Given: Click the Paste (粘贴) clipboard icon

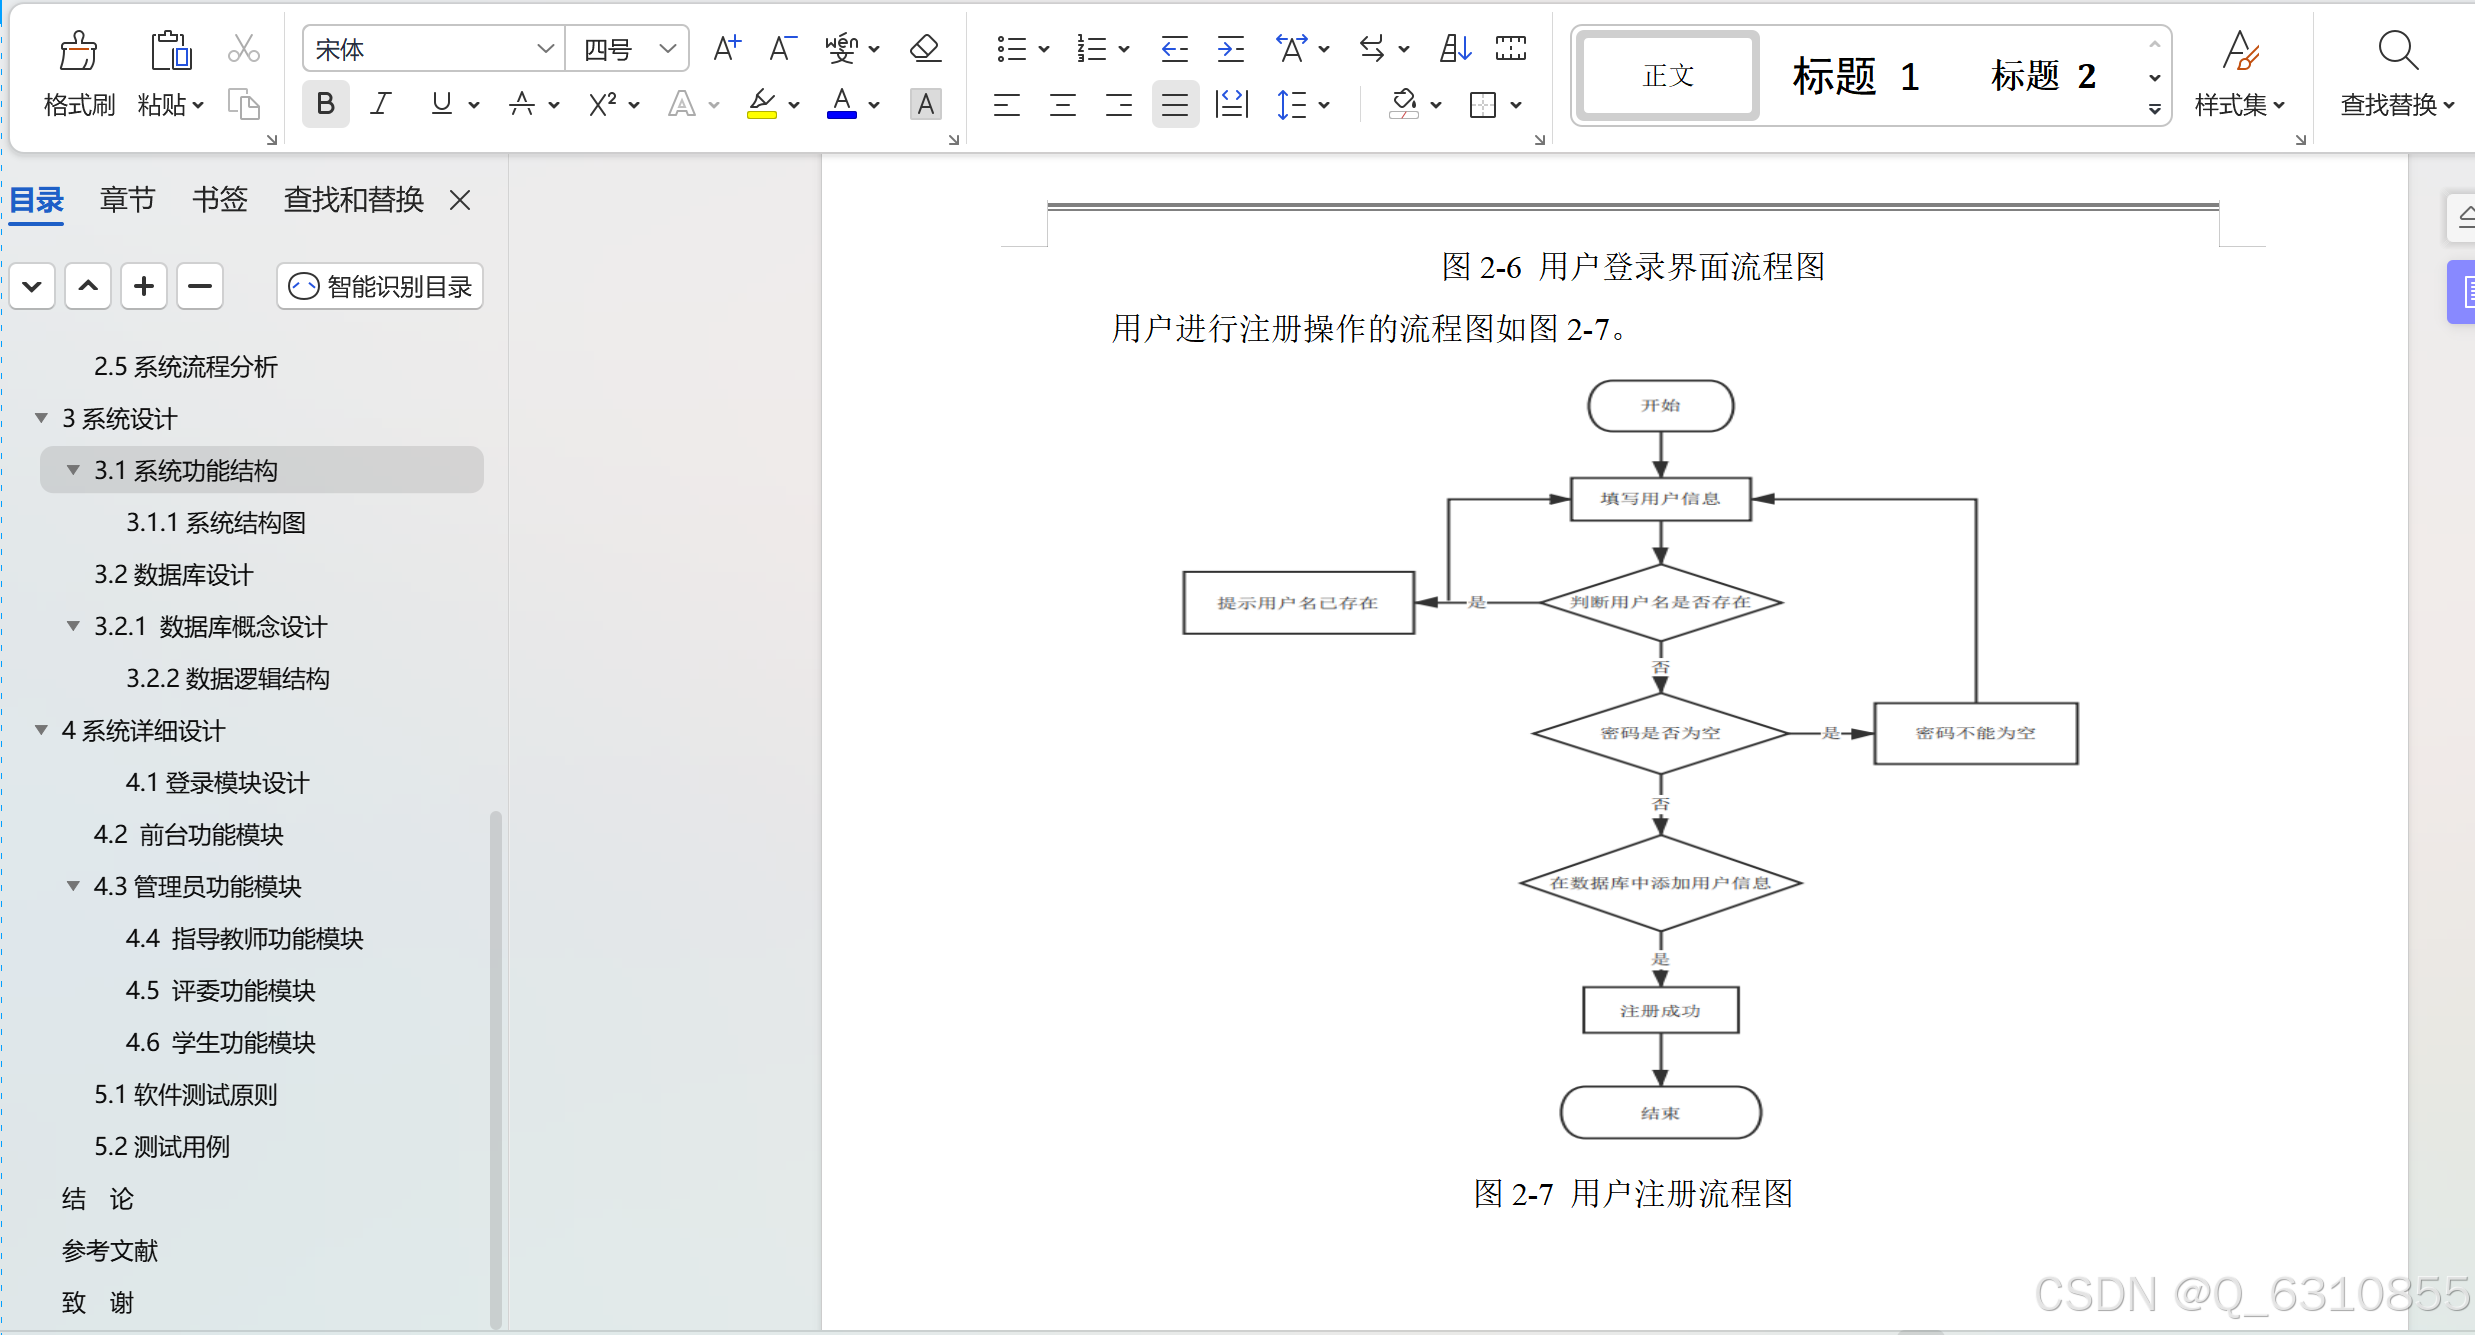Looking at the screenshot, I should pos(171,50).
